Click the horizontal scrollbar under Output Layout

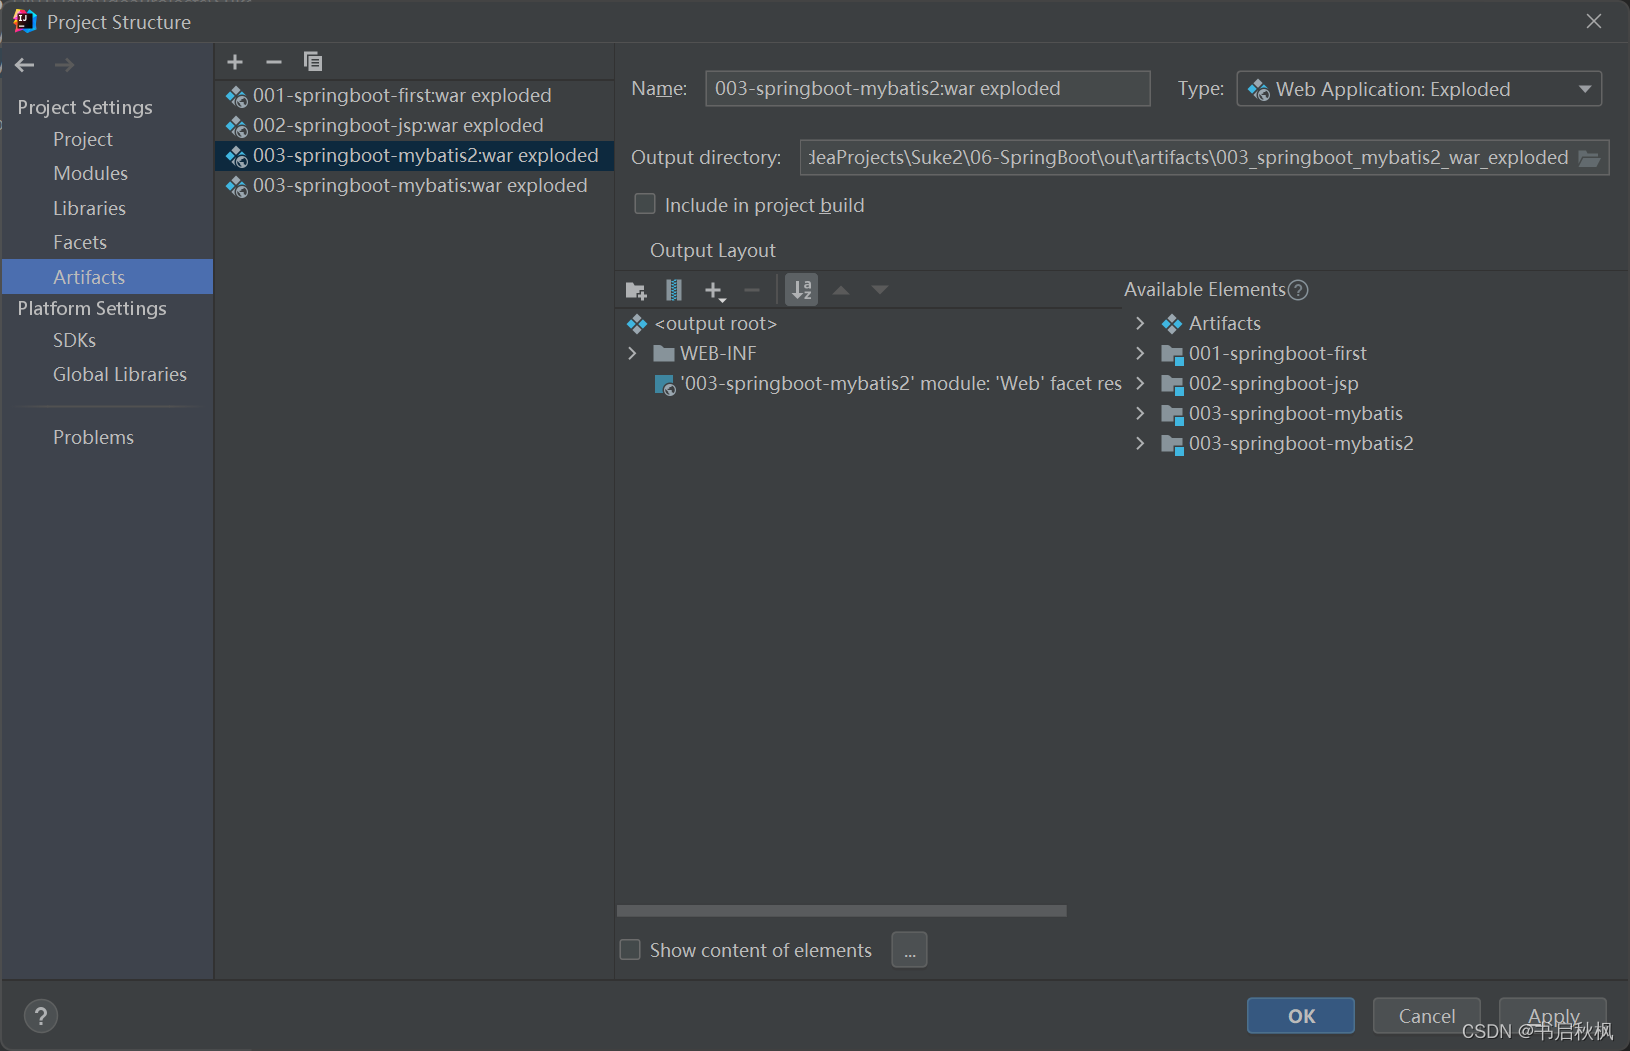pyautogui.click(x=842, y=911)
